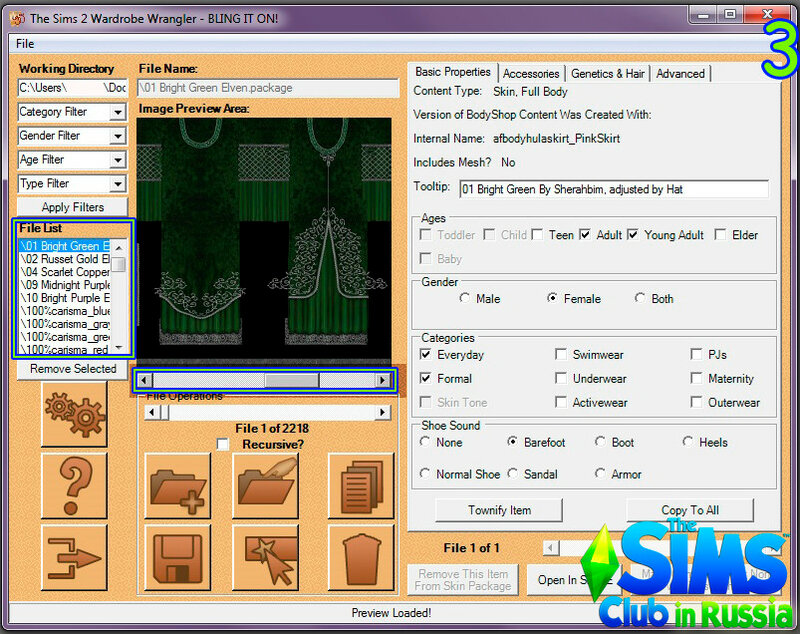Switch to the Basic Properties tab
The height and width of the screenshot is (634, 800).
[x=453, y=72]
